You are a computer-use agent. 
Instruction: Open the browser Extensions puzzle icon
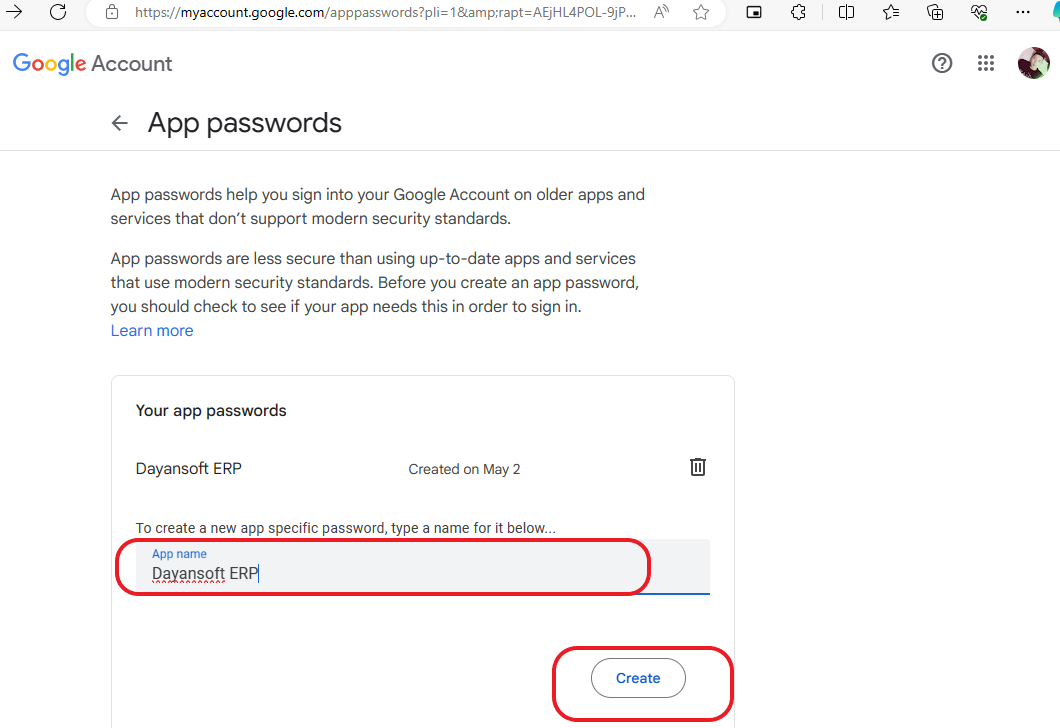click(798, 12)
